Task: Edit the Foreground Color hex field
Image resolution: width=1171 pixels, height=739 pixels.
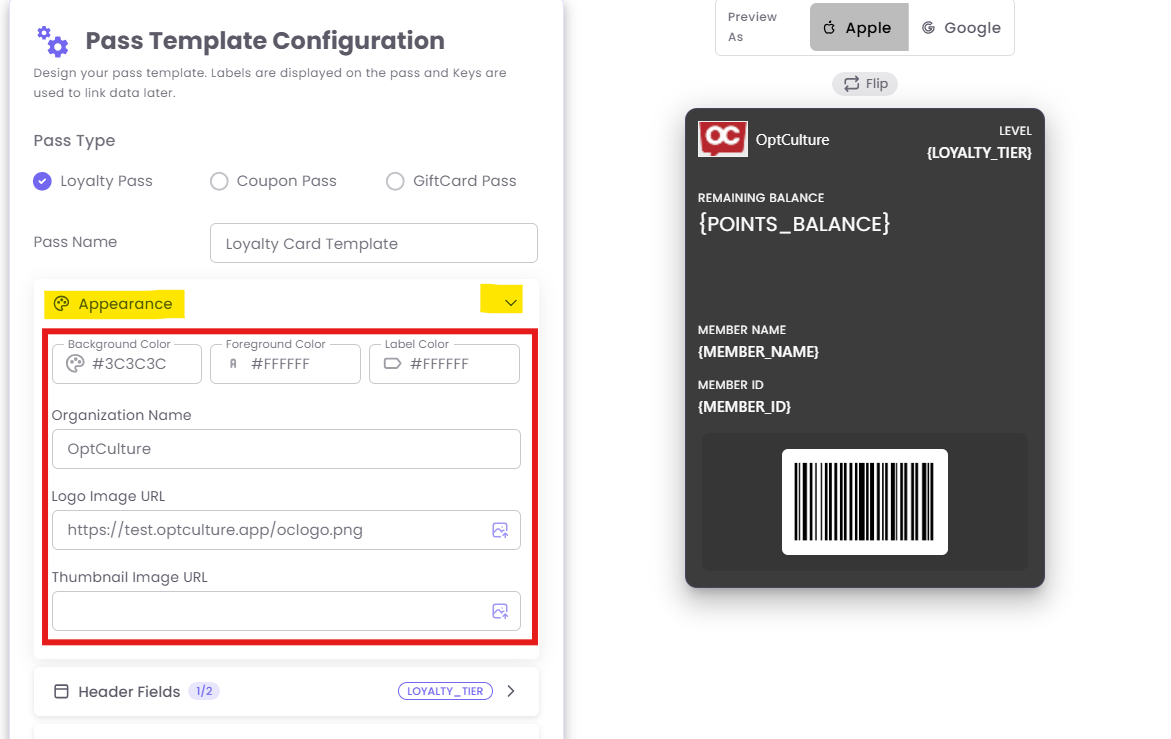Action: tap(298, 364)
